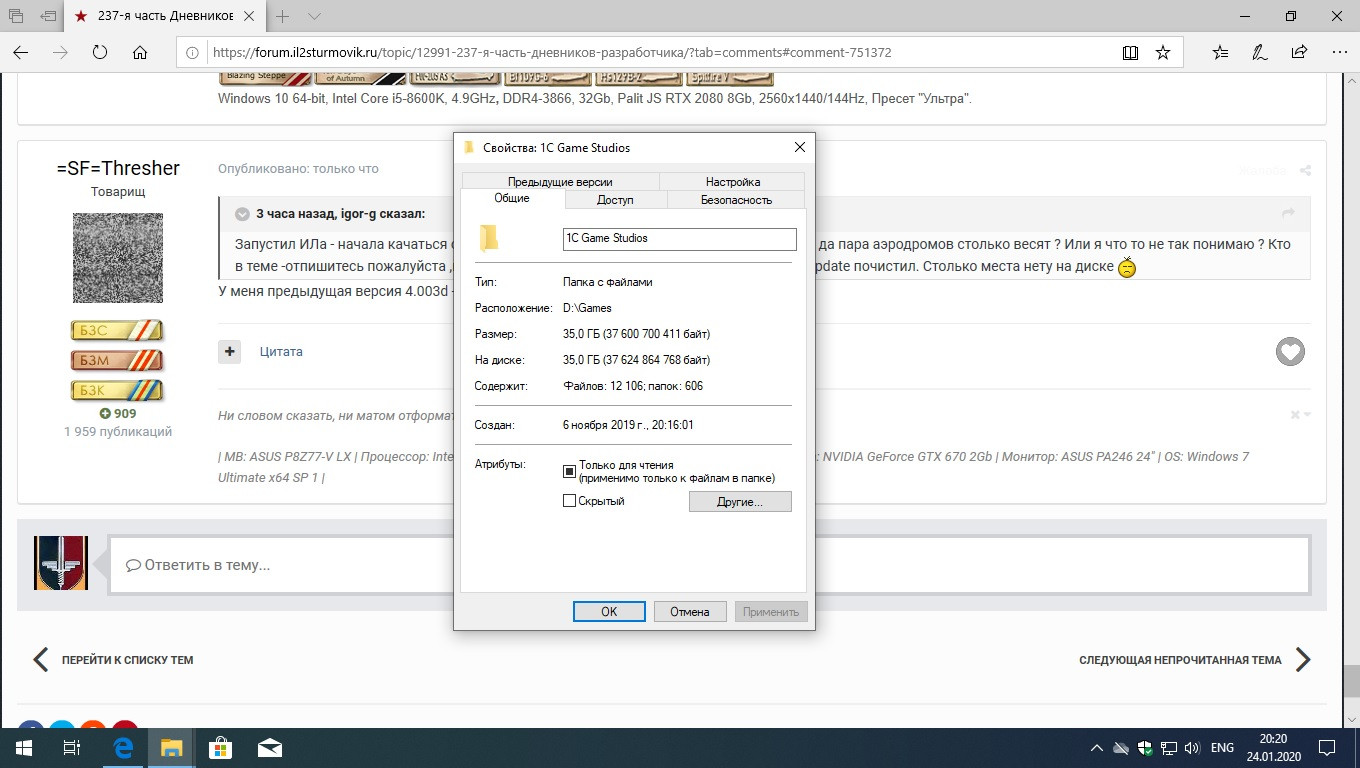Click the browser forward arrow
This screenshot has width=1360, height=768.
60,52
